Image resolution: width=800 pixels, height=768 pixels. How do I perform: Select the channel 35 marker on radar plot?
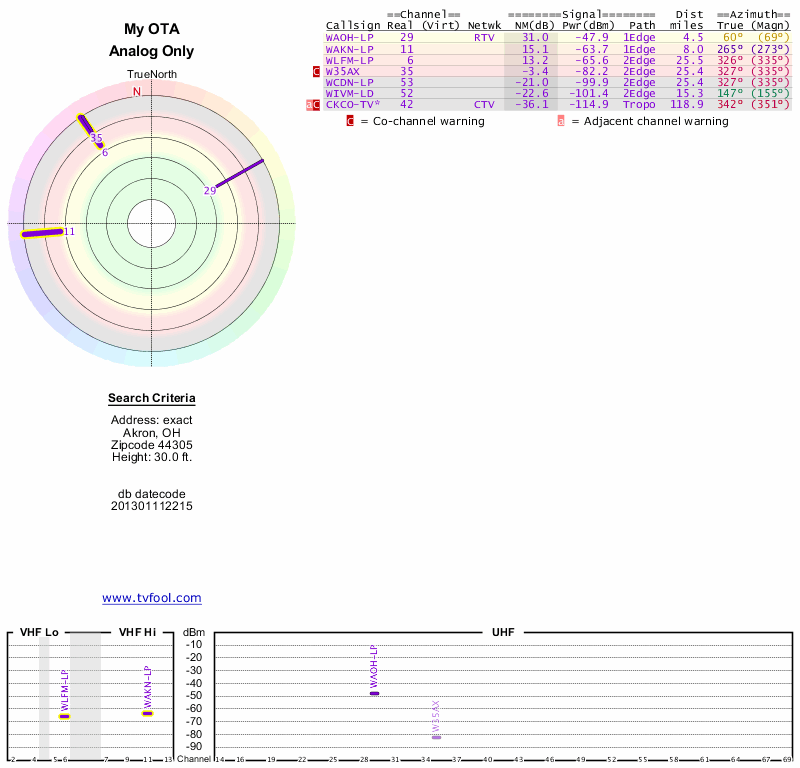coord(96,139)
